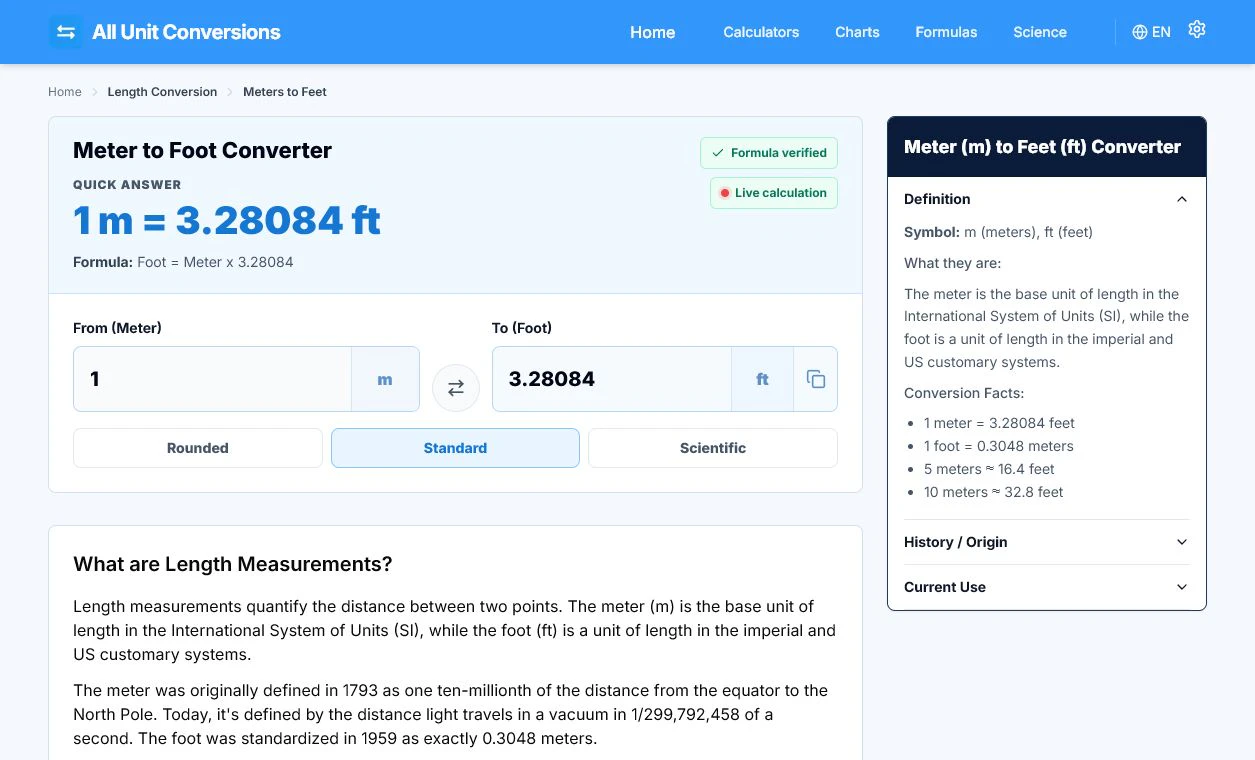
Task: Click the '5 meters ≈ 16.4 feet' fact
Action: pos(989,469)
